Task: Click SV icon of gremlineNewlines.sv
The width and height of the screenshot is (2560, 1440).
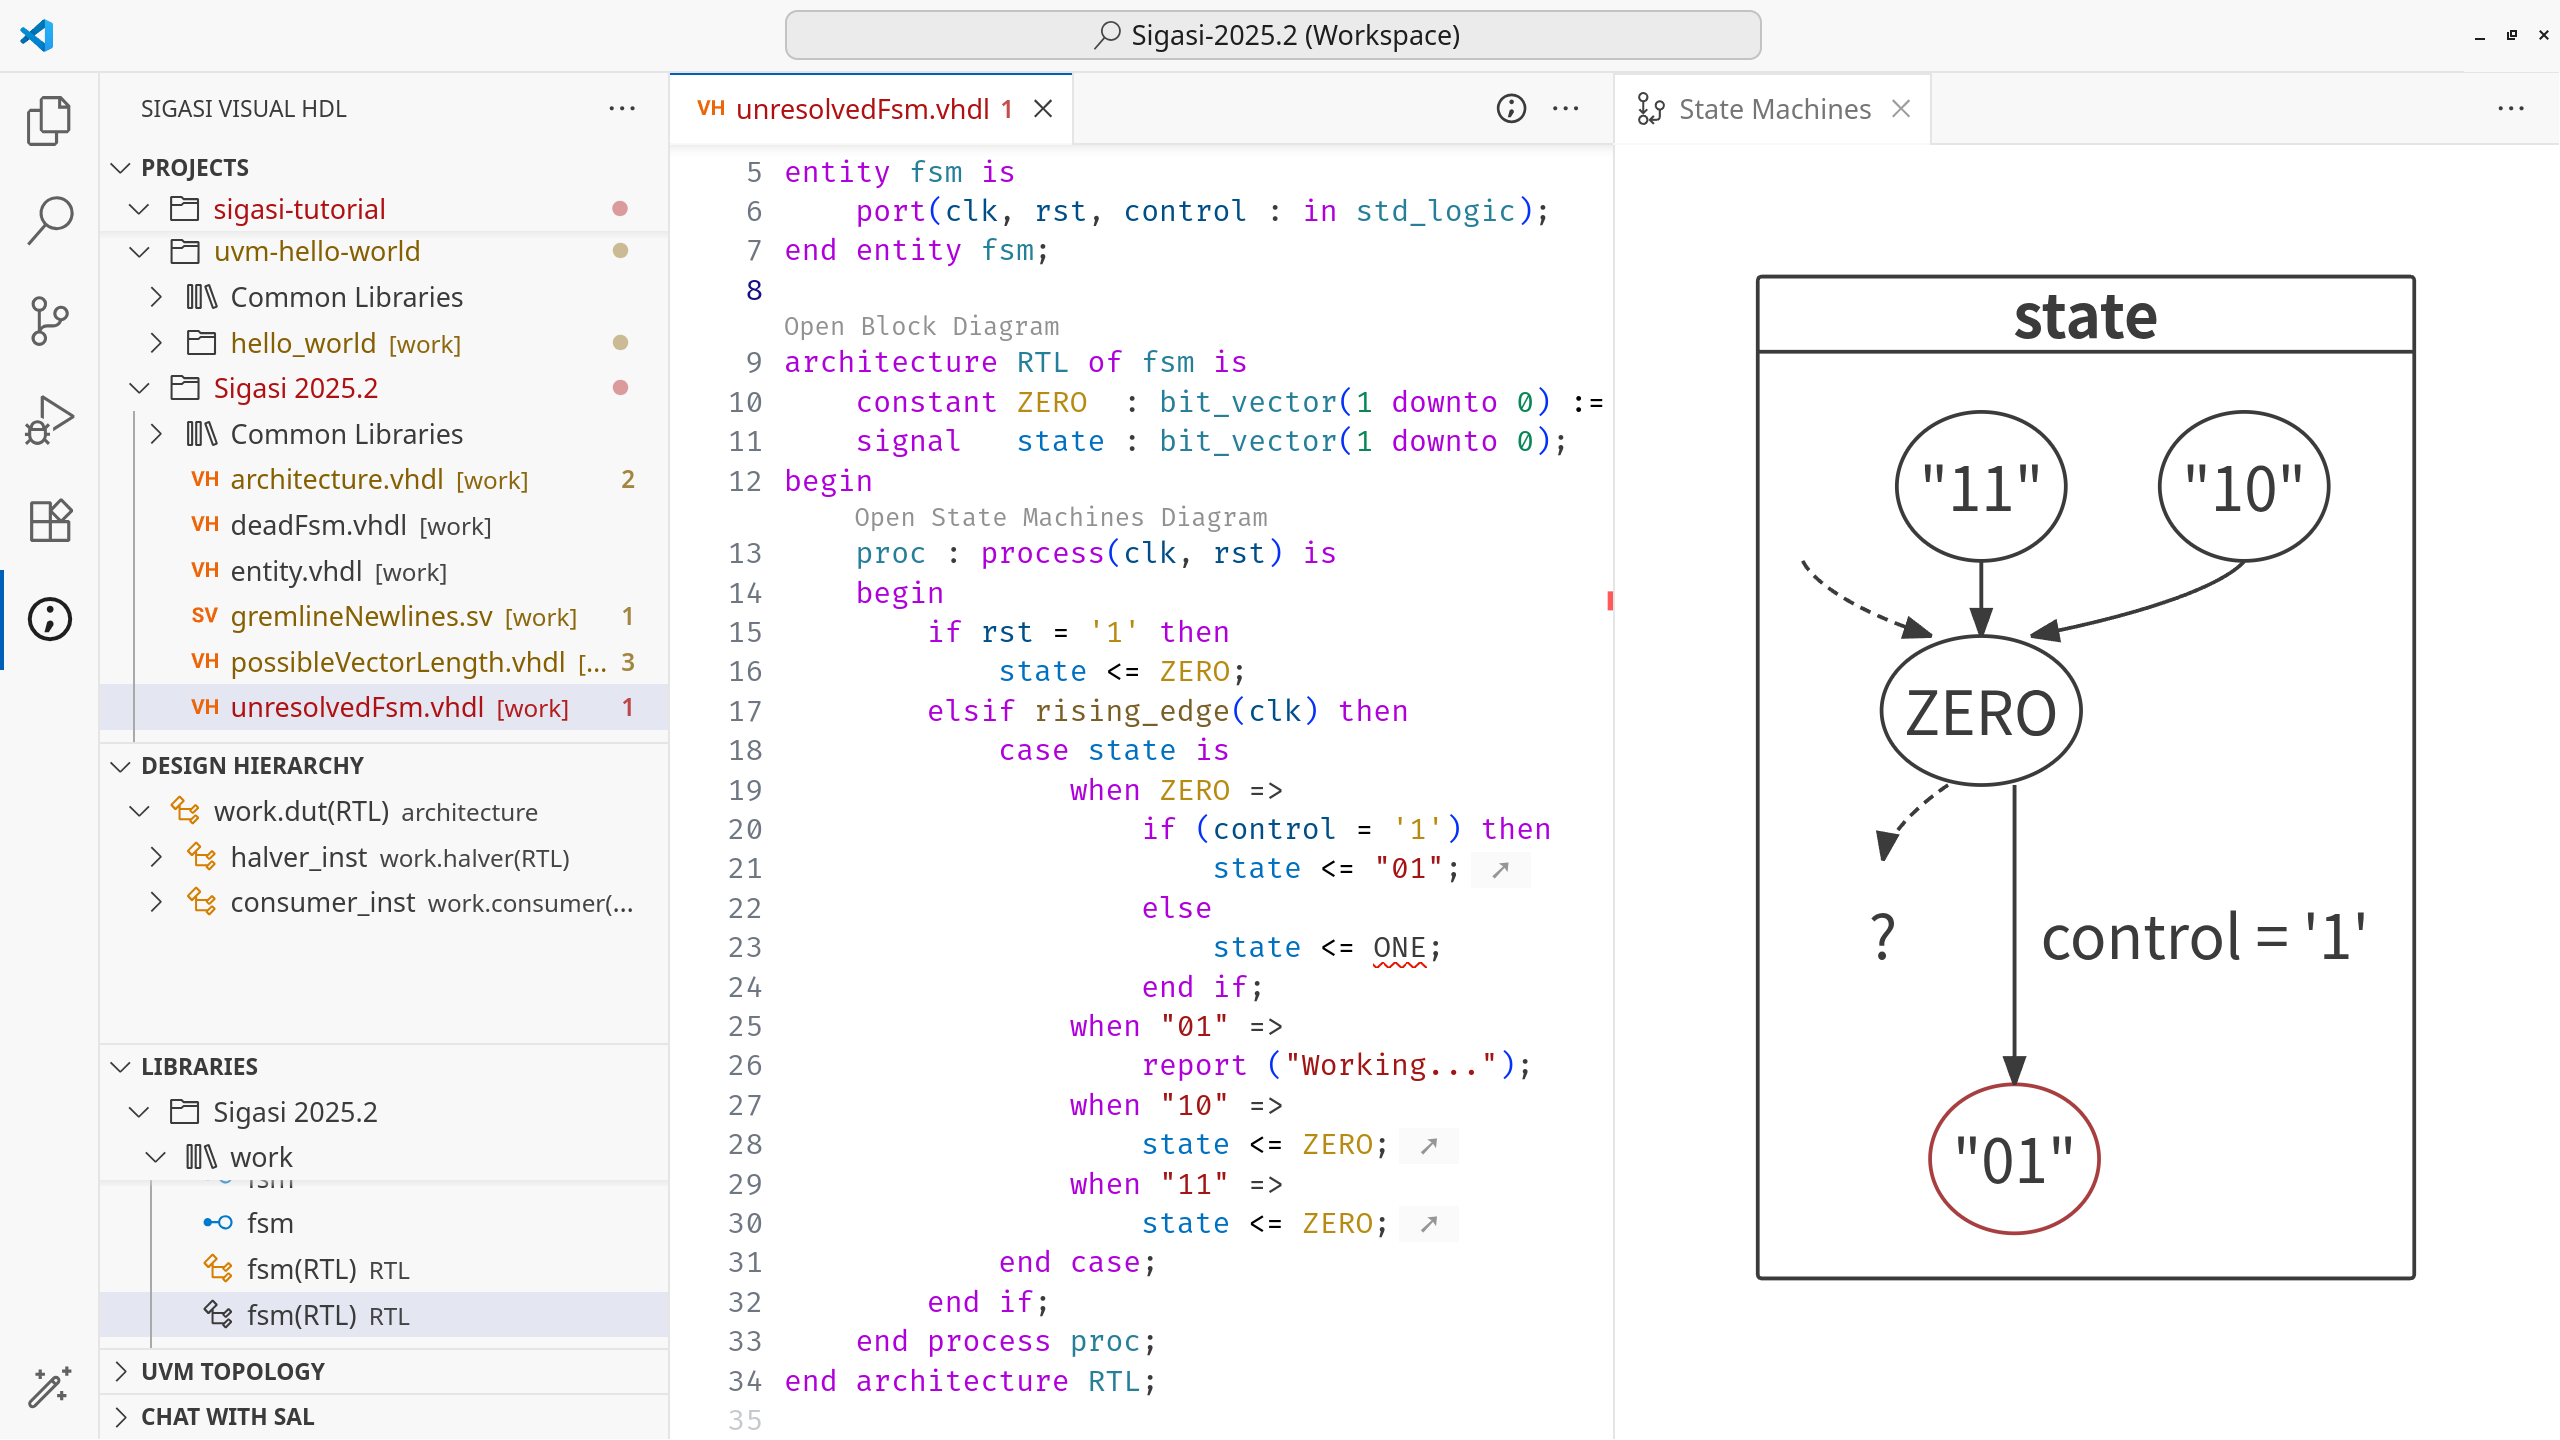Action: (x=205, y=616)
